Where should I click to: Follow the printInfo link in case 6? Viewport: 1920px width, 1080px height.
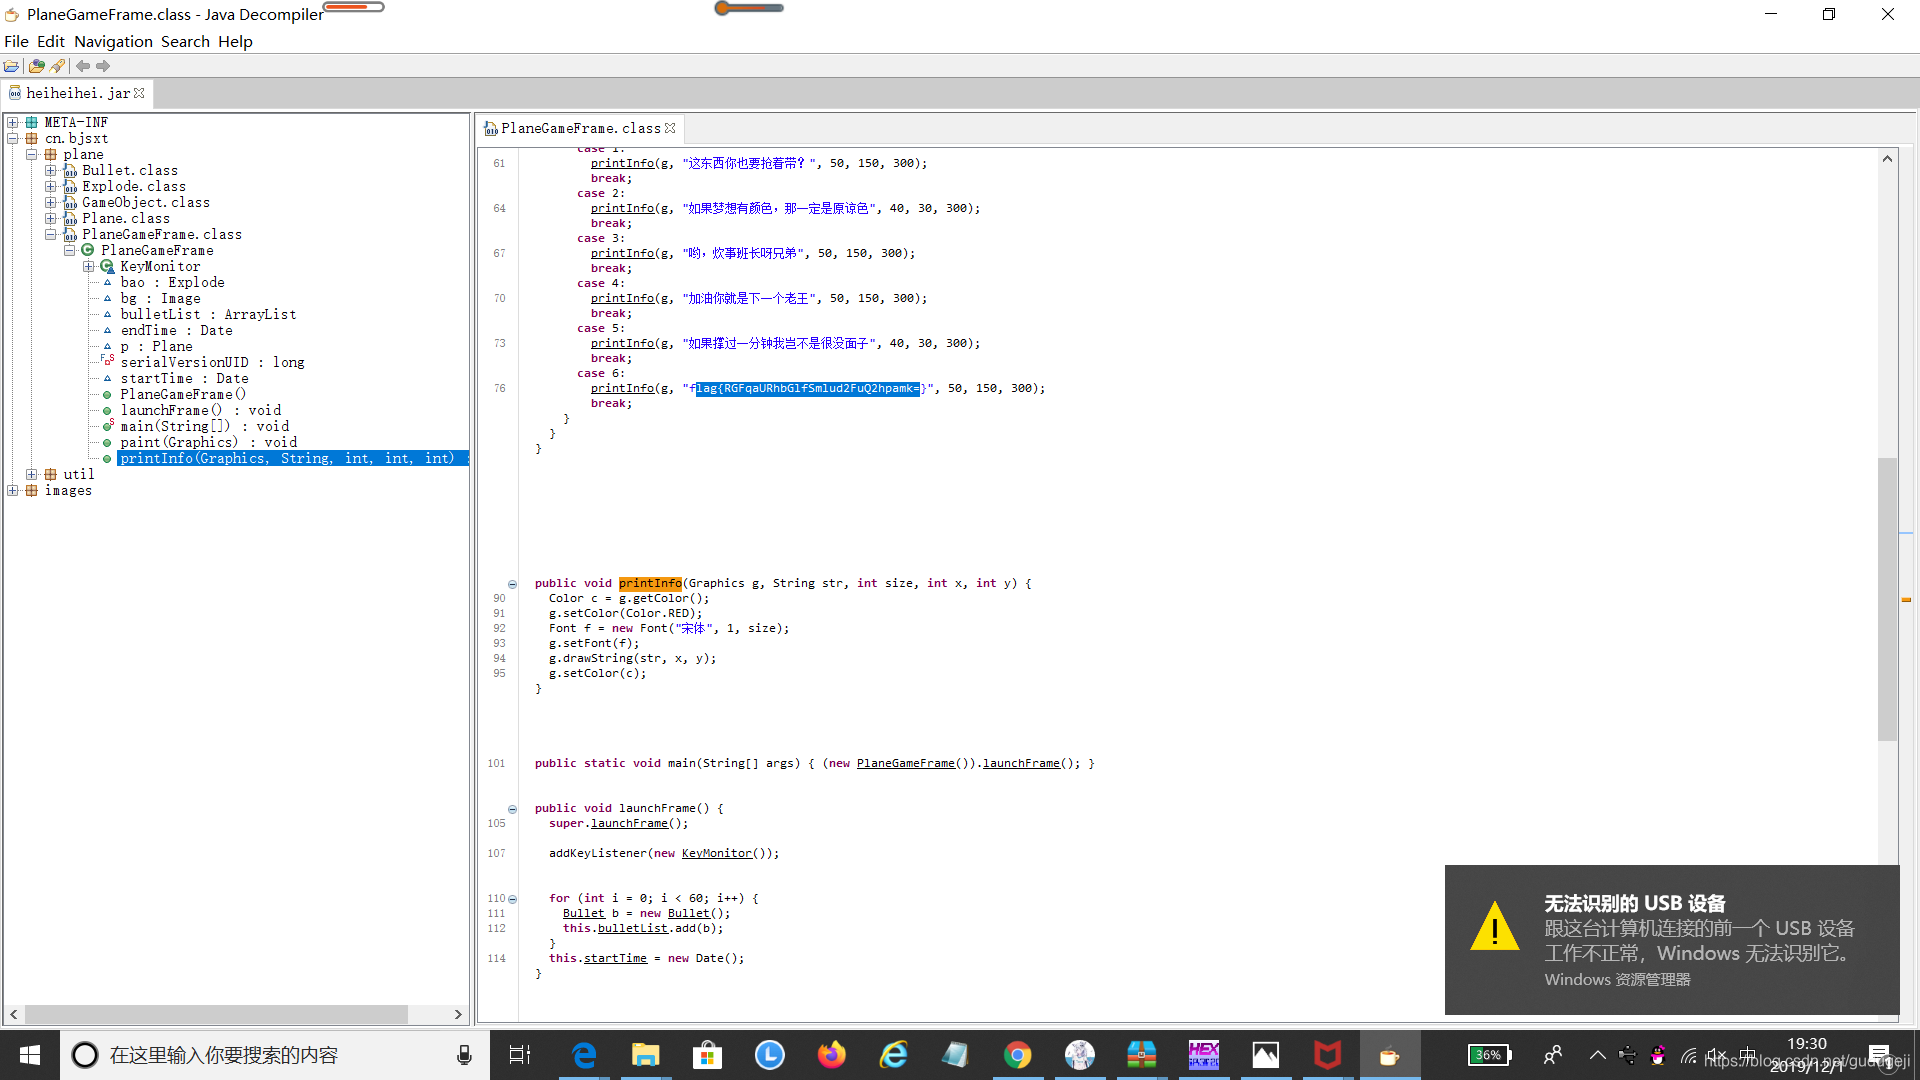coord(622,388)
